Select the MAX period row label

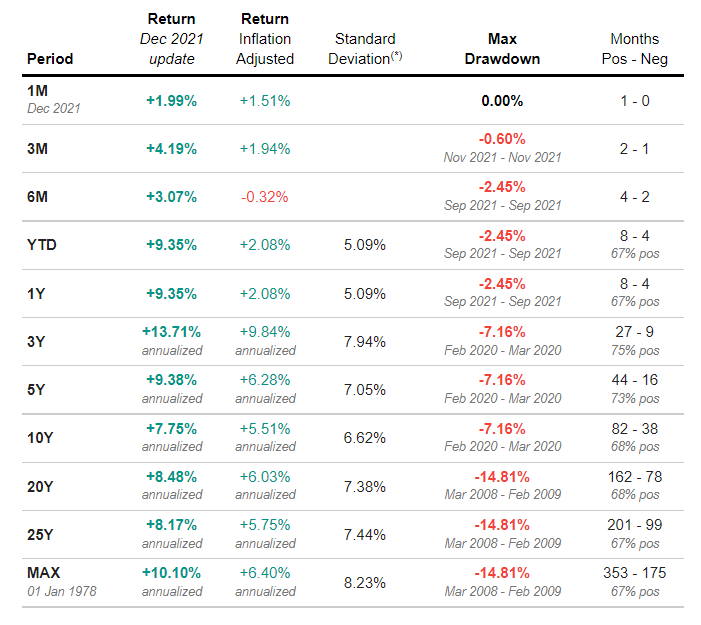coord(44,573)
